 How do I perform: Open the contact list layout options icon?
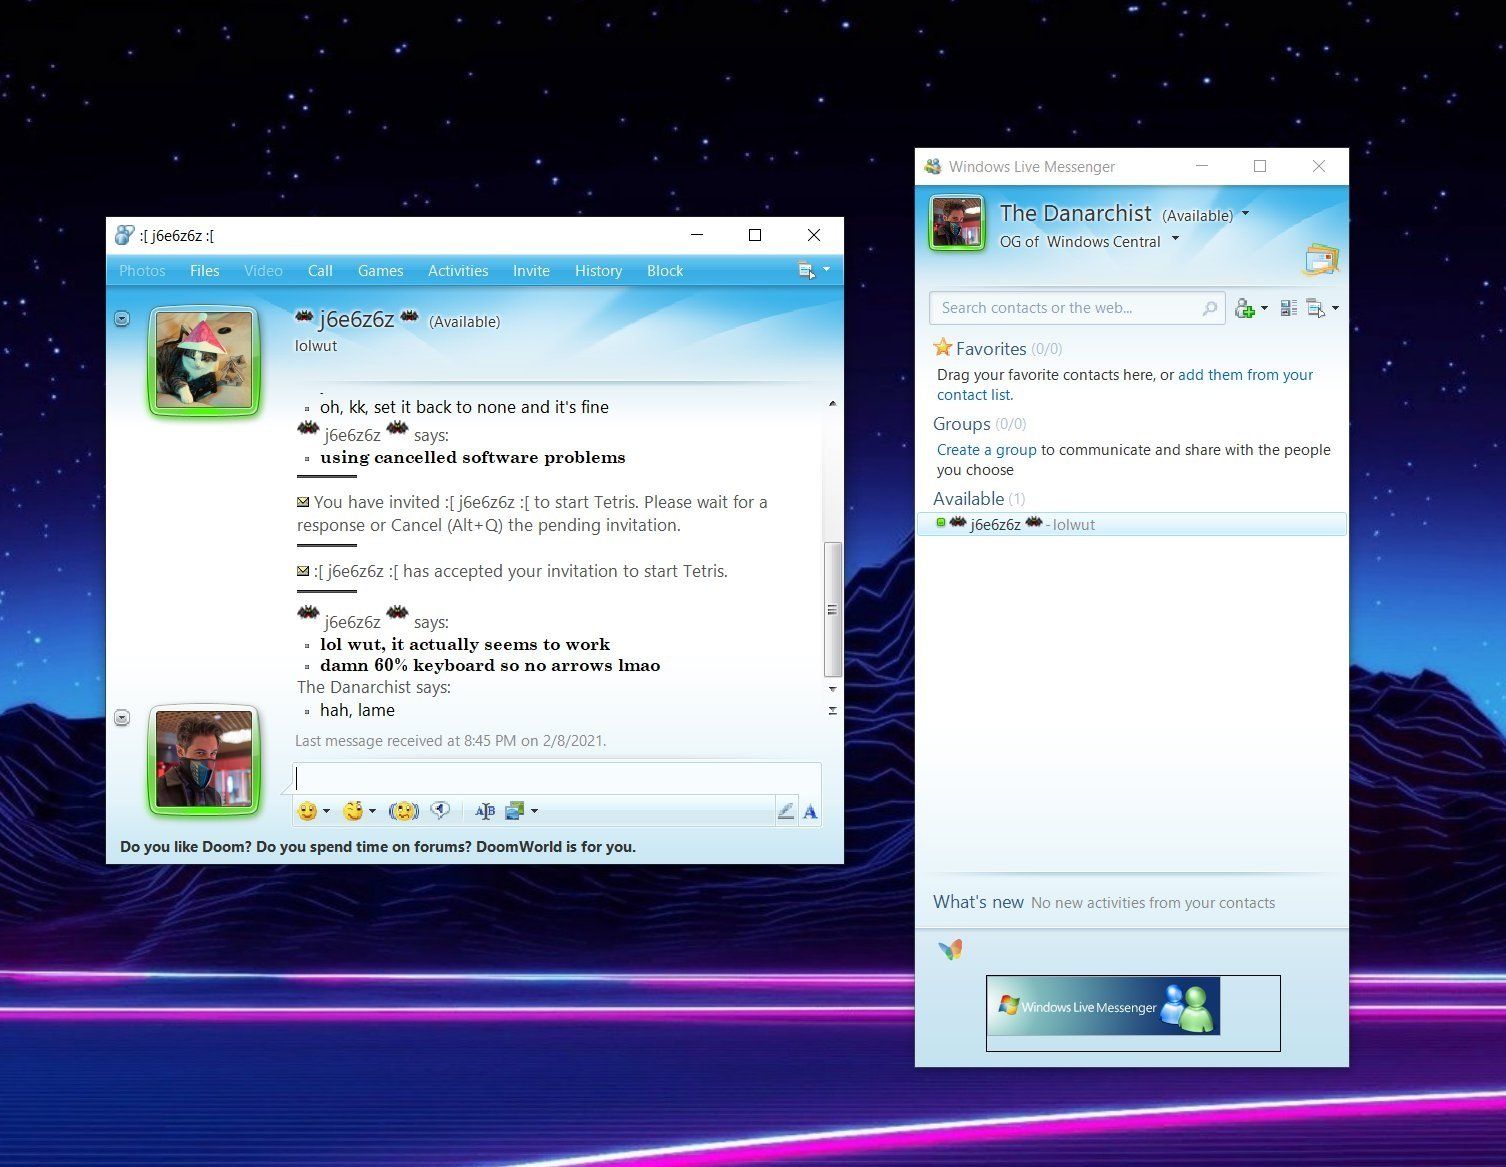1288,308
